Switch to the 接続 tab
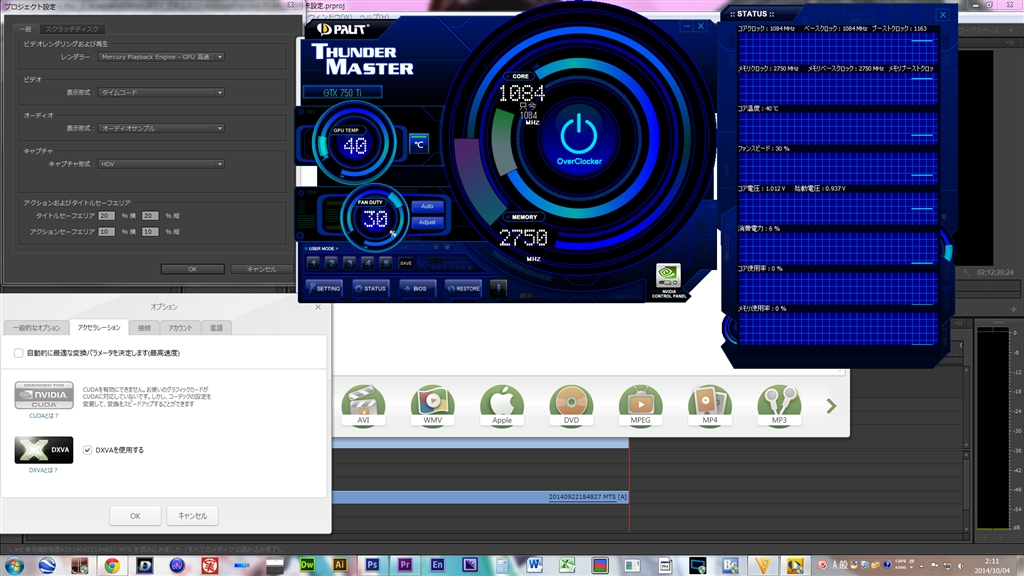Screen dimensions: 1024x576 (x=144, y=328)
